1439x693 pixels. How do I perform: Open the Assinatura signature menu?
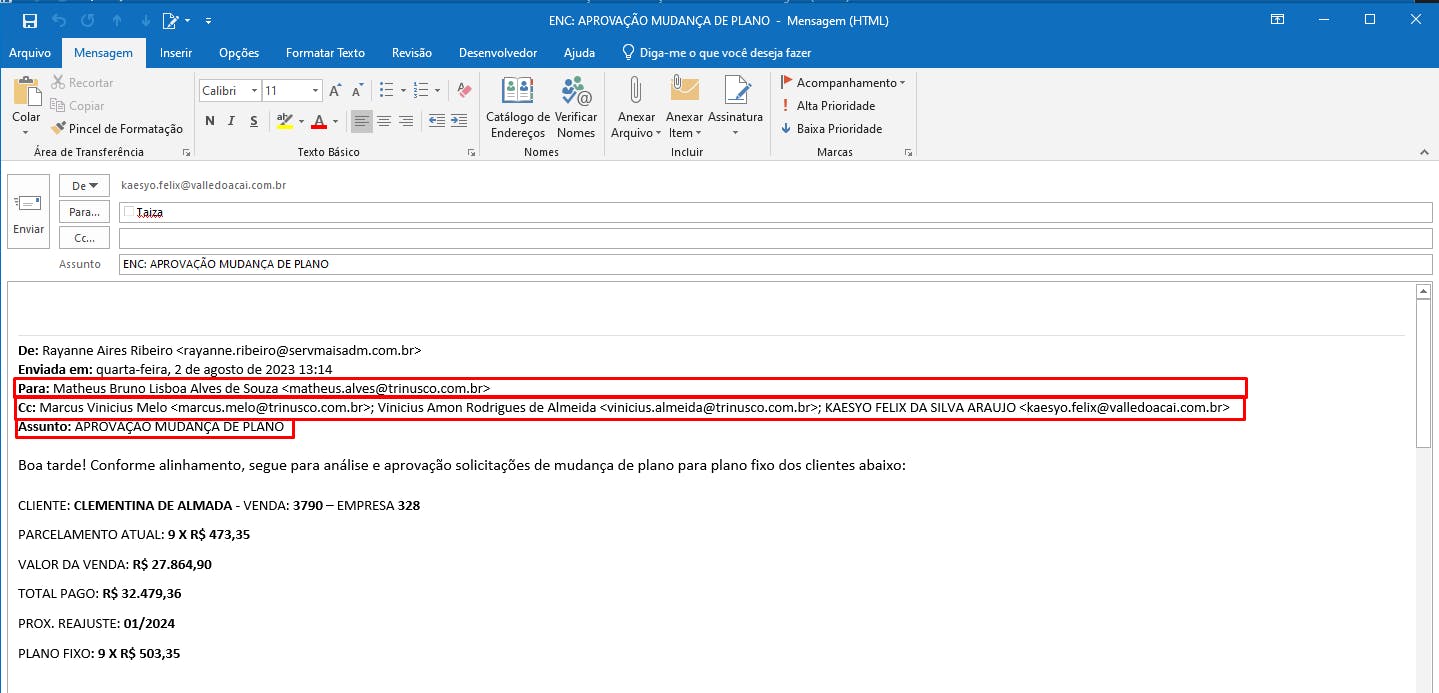tap(735, 108)
